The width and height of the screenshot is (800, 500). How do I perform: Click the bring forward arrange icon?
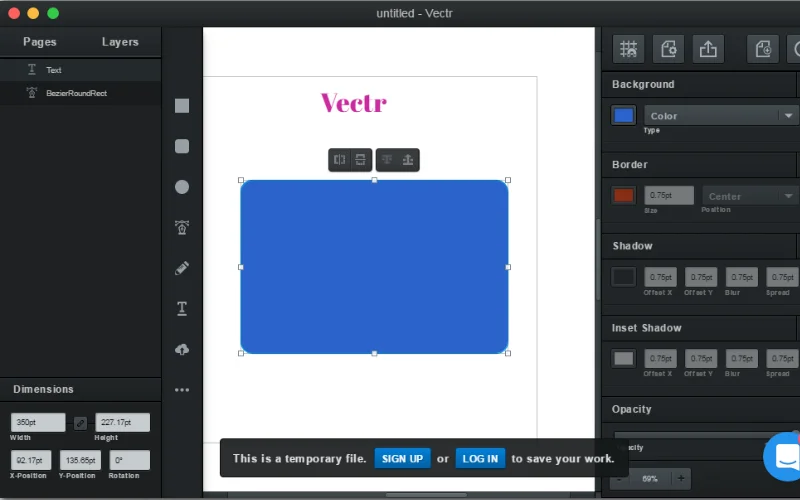(408, 160)
